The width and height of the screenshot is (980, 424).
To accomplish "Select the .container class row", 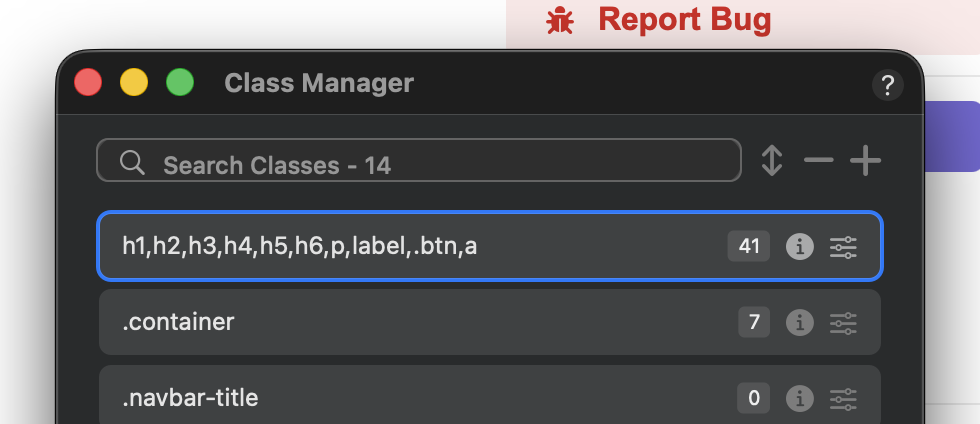I will coord(400,322).
